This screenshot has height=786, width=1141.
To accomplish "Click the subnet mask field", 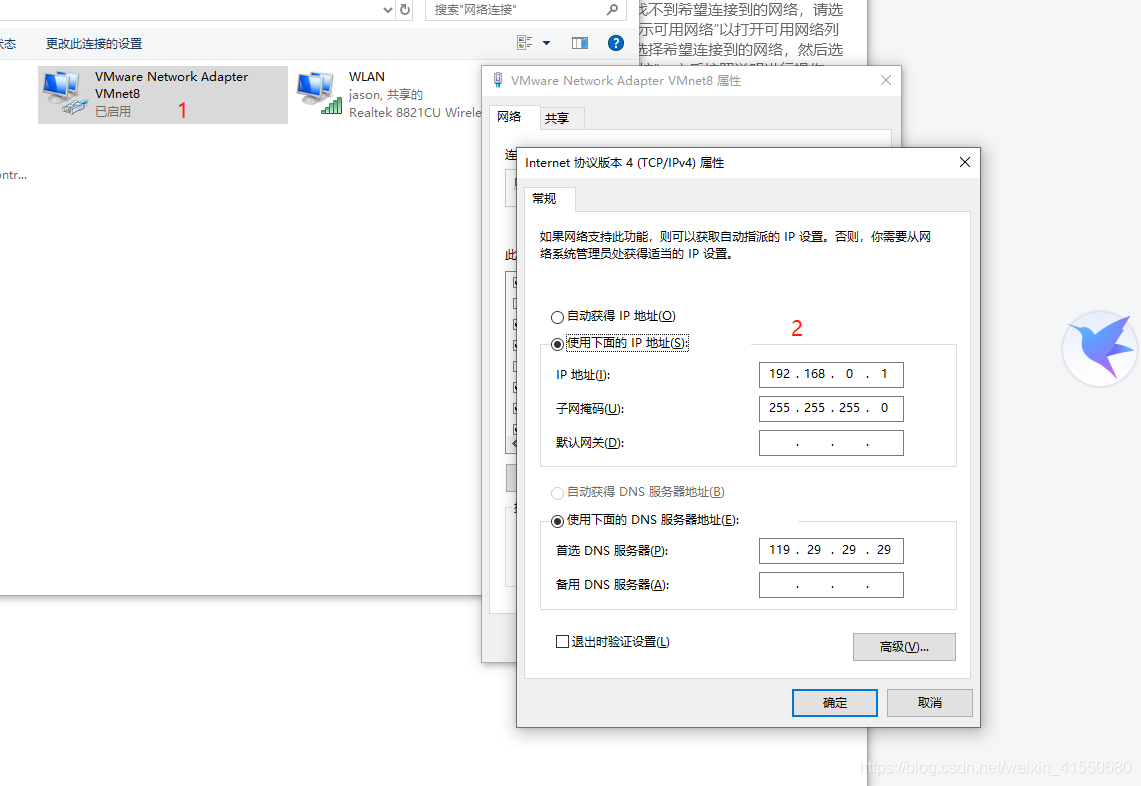I will [831, 408].
